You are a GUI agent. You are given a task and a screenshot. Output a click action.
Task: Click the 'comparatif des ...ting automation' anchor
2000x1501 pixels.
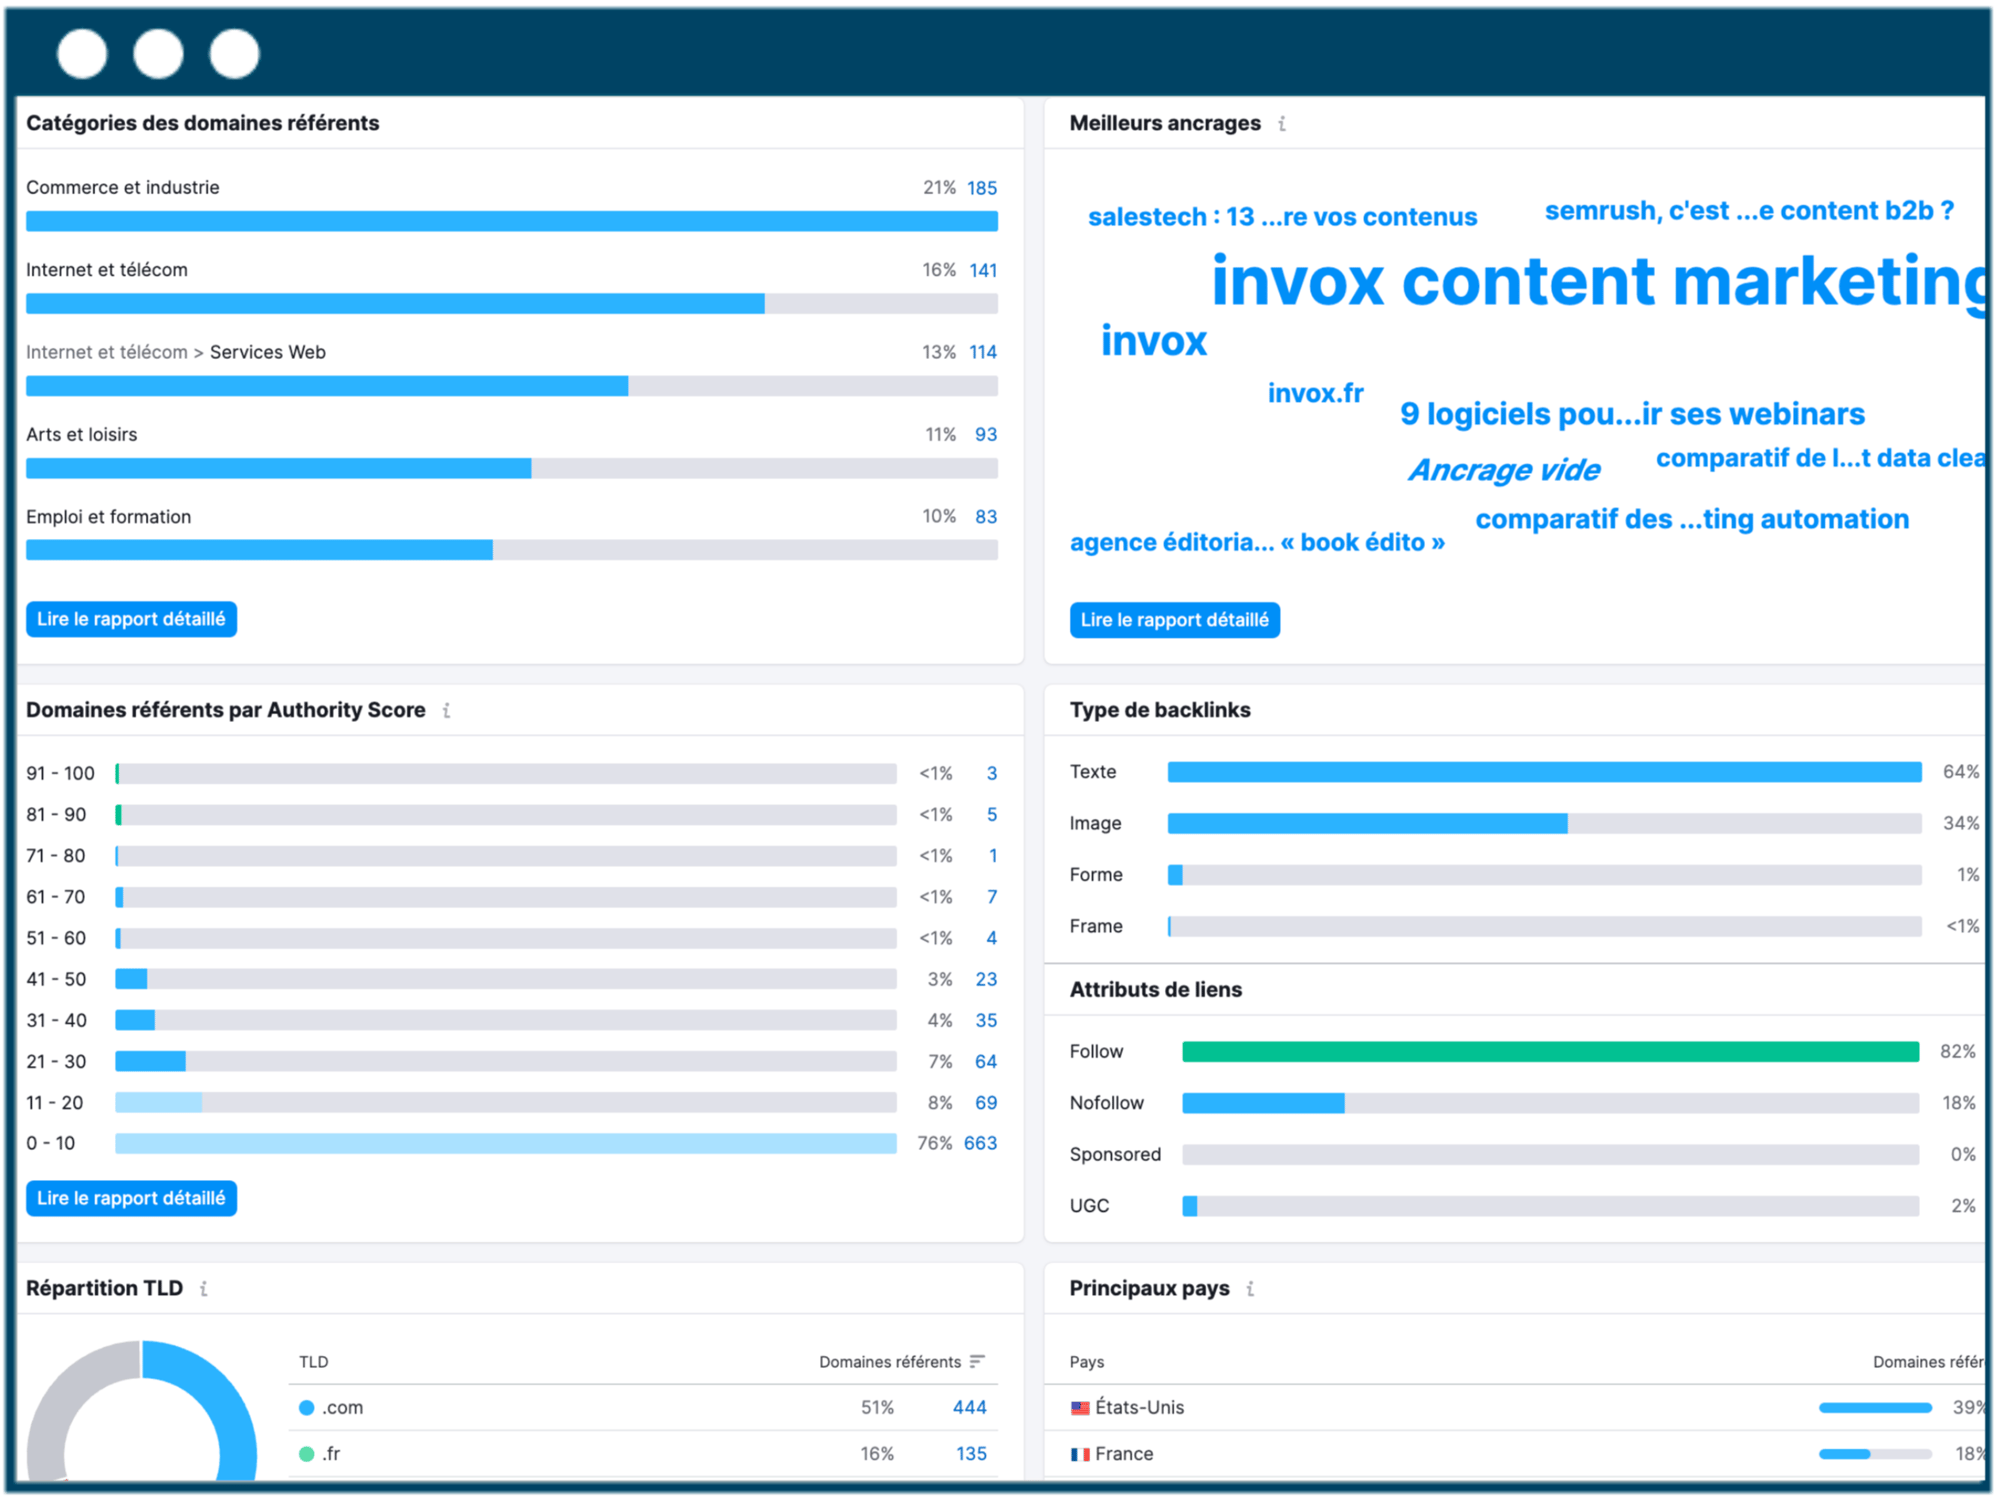1692,520
